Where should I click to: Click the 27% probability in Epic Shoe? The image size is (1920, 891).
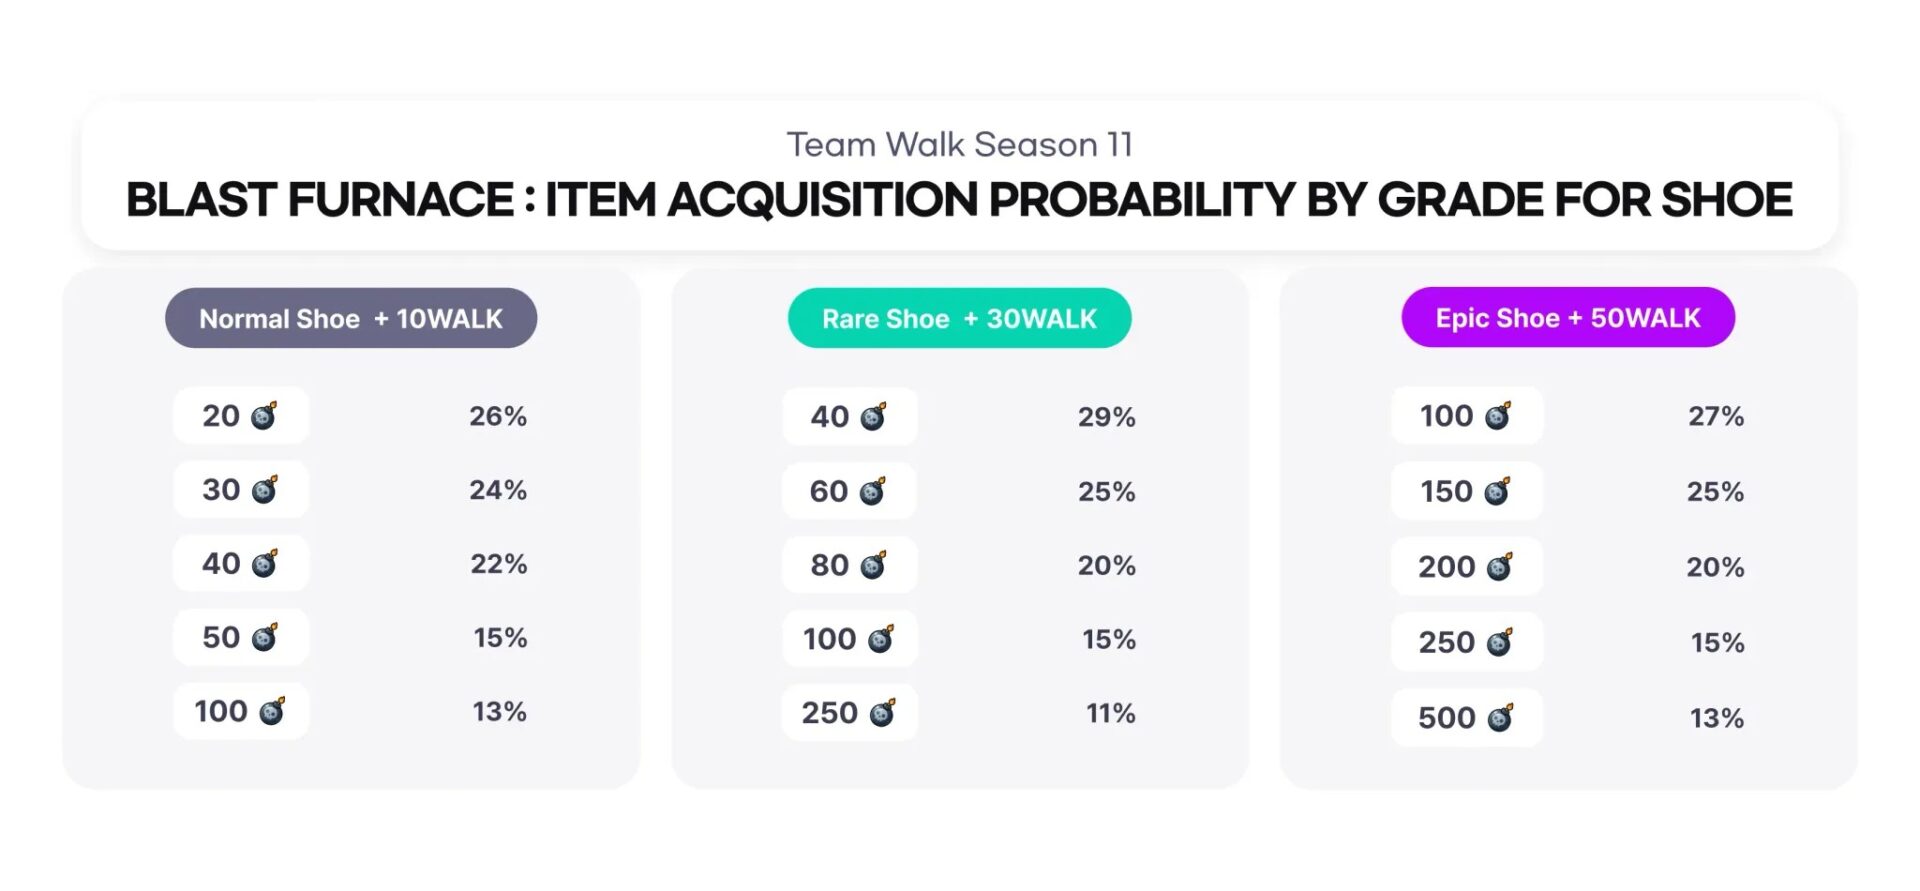tap(1716, 416)
